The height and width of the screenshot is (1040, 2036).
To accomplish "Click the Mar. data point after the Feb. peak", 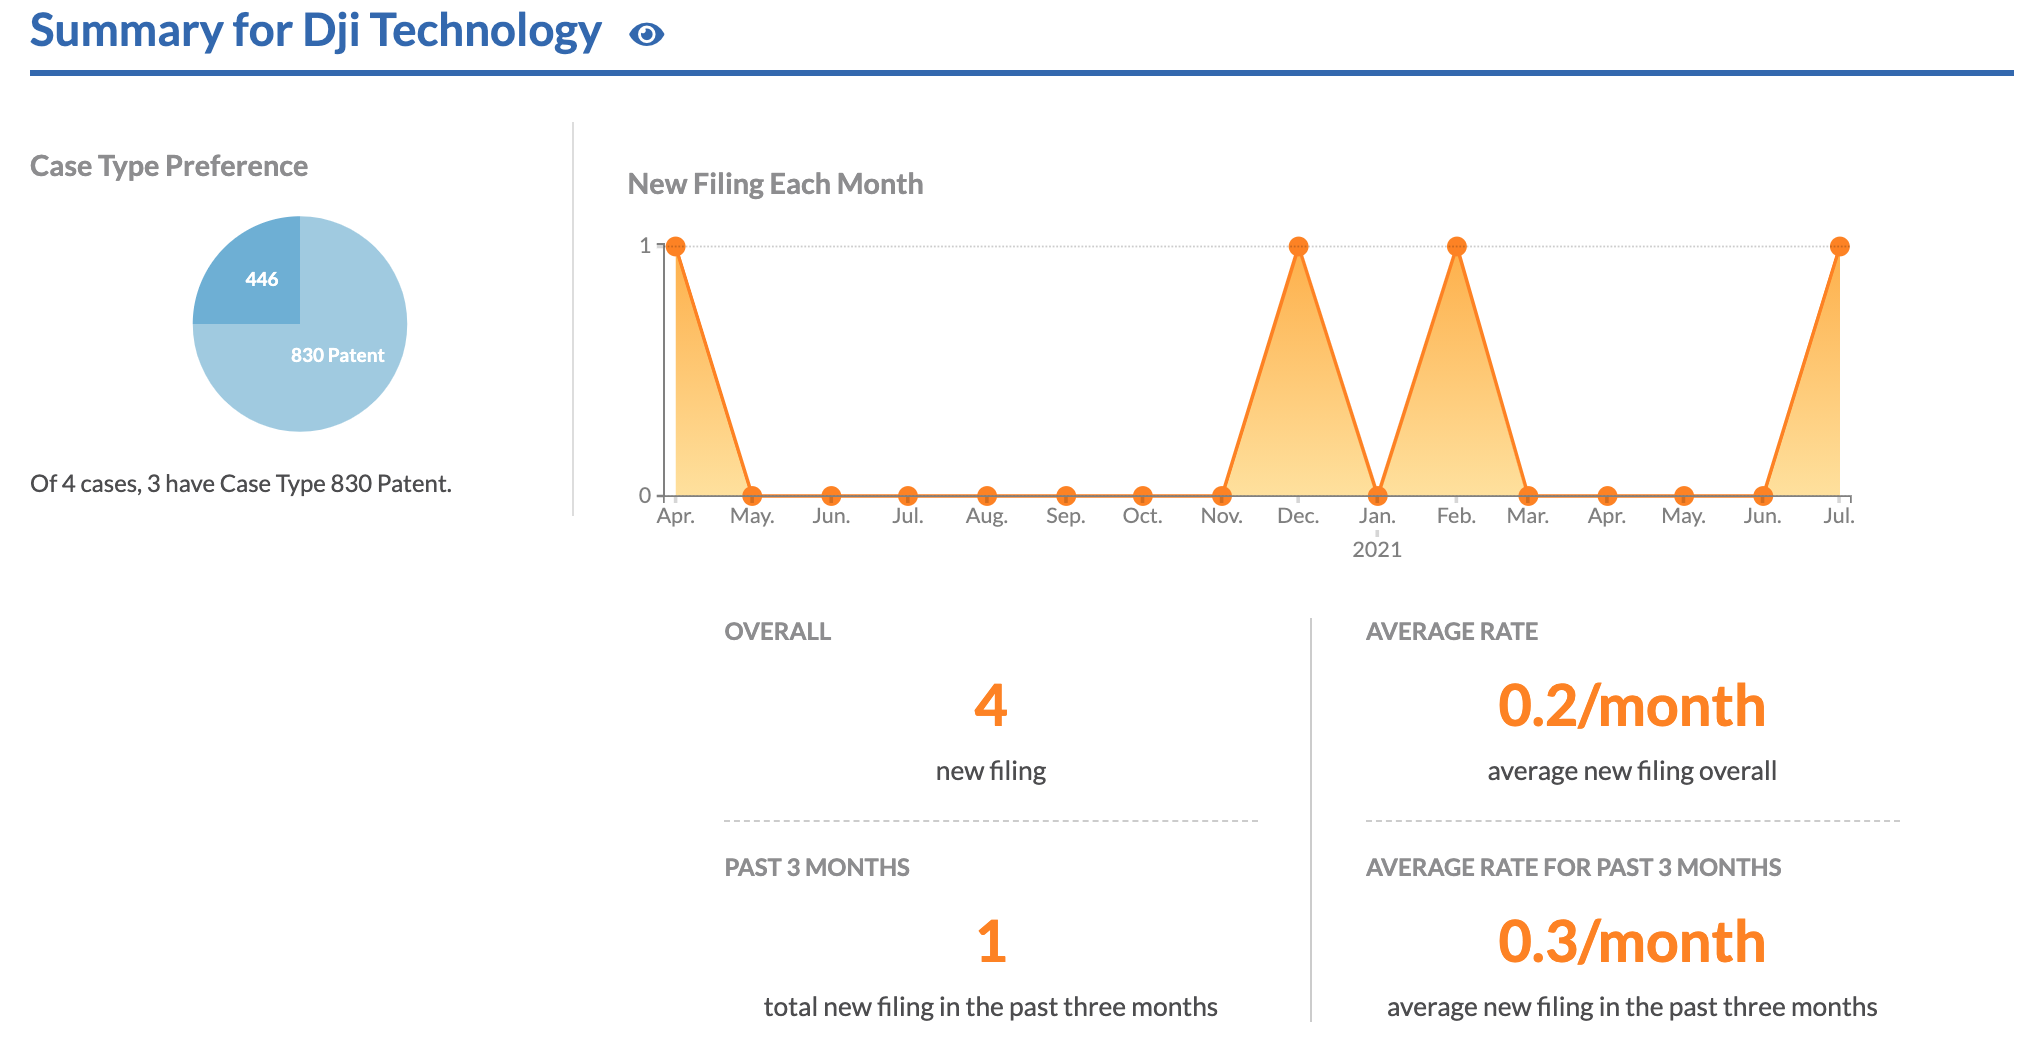I will [x=1528, y=495].
